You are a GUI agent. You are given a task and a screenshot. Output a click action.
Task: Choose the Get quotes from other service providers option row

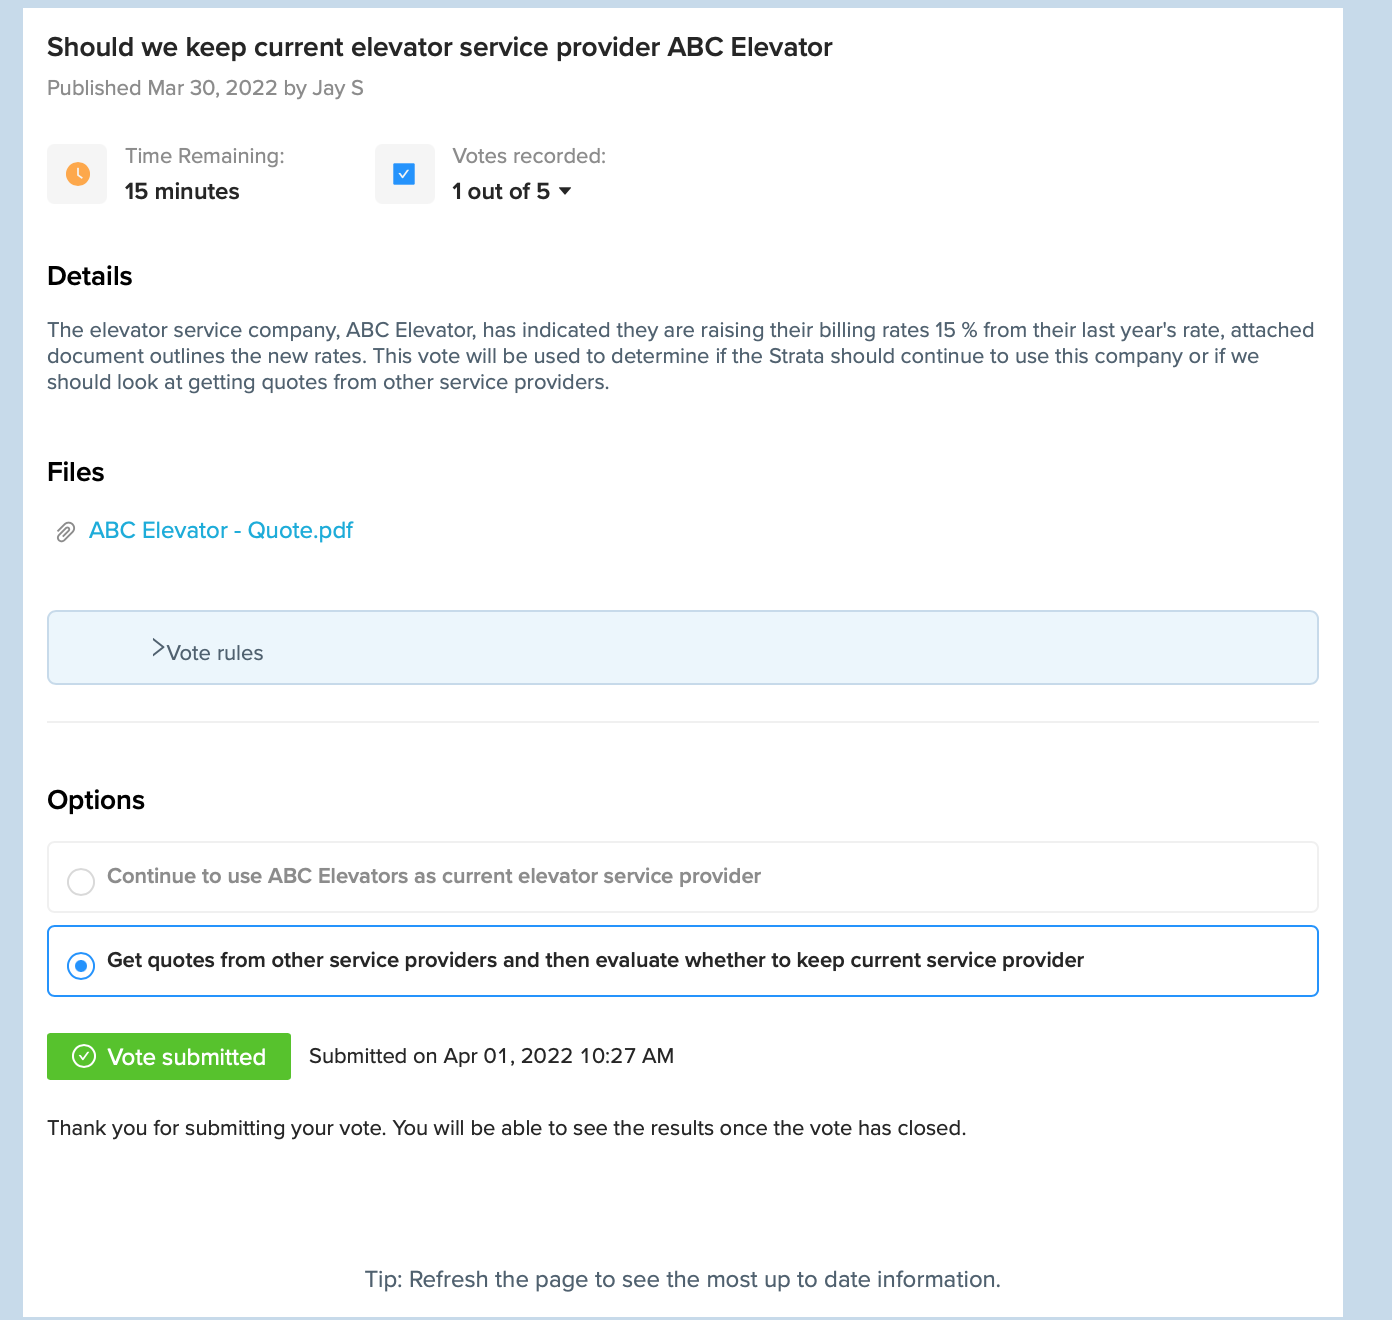(x=683, y=961)
